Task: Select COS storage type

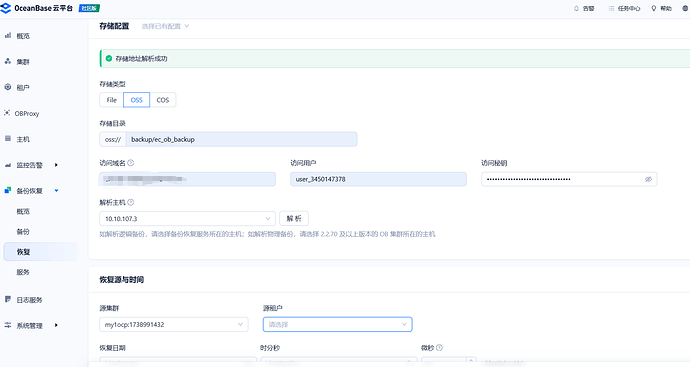Action: (x=163, y=100)
